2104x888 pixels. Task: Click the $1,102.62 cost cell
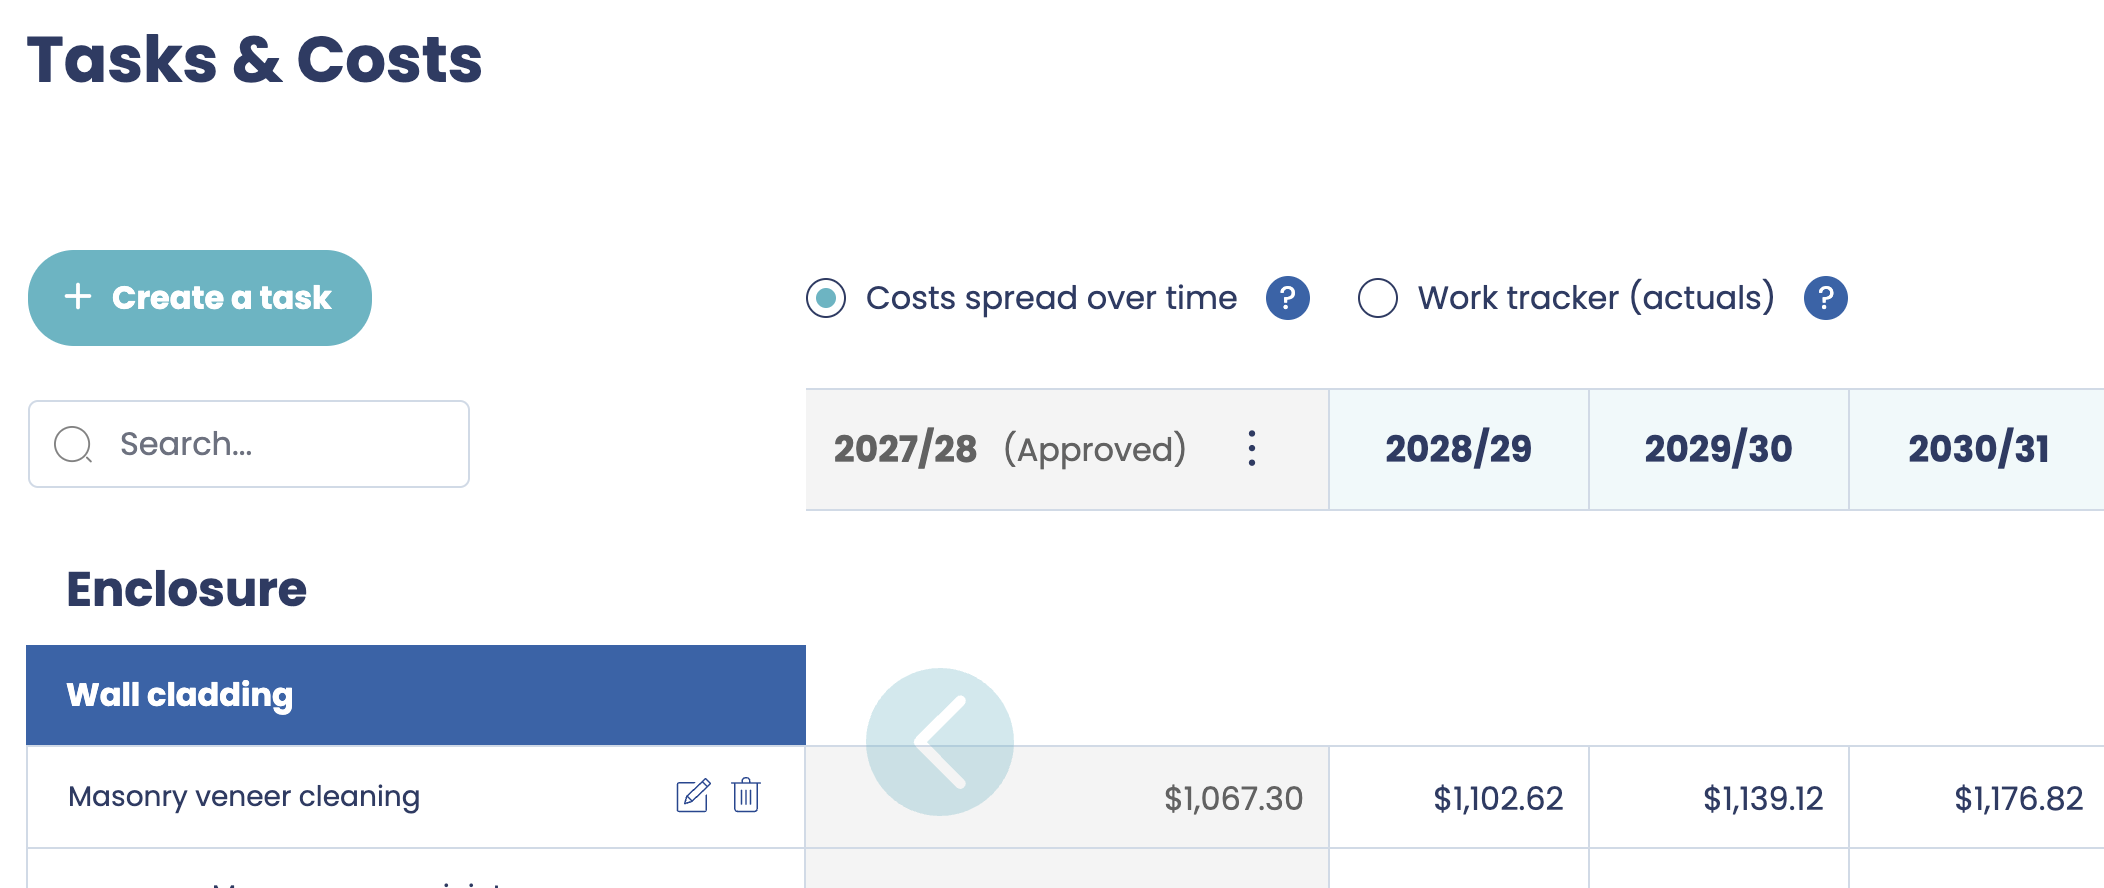[1498, 798]
